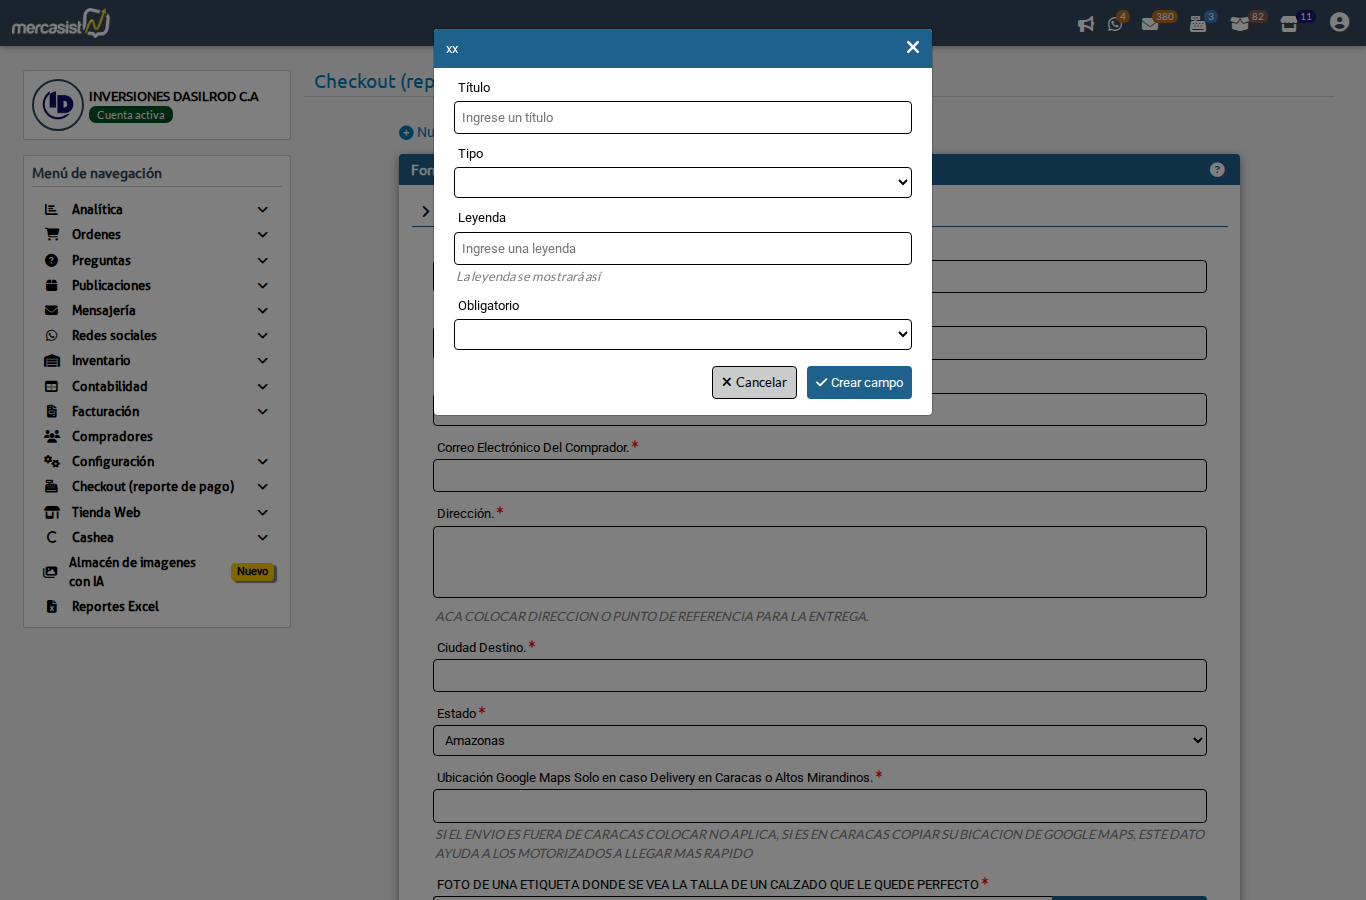Click the Leyenda input field

682,248
